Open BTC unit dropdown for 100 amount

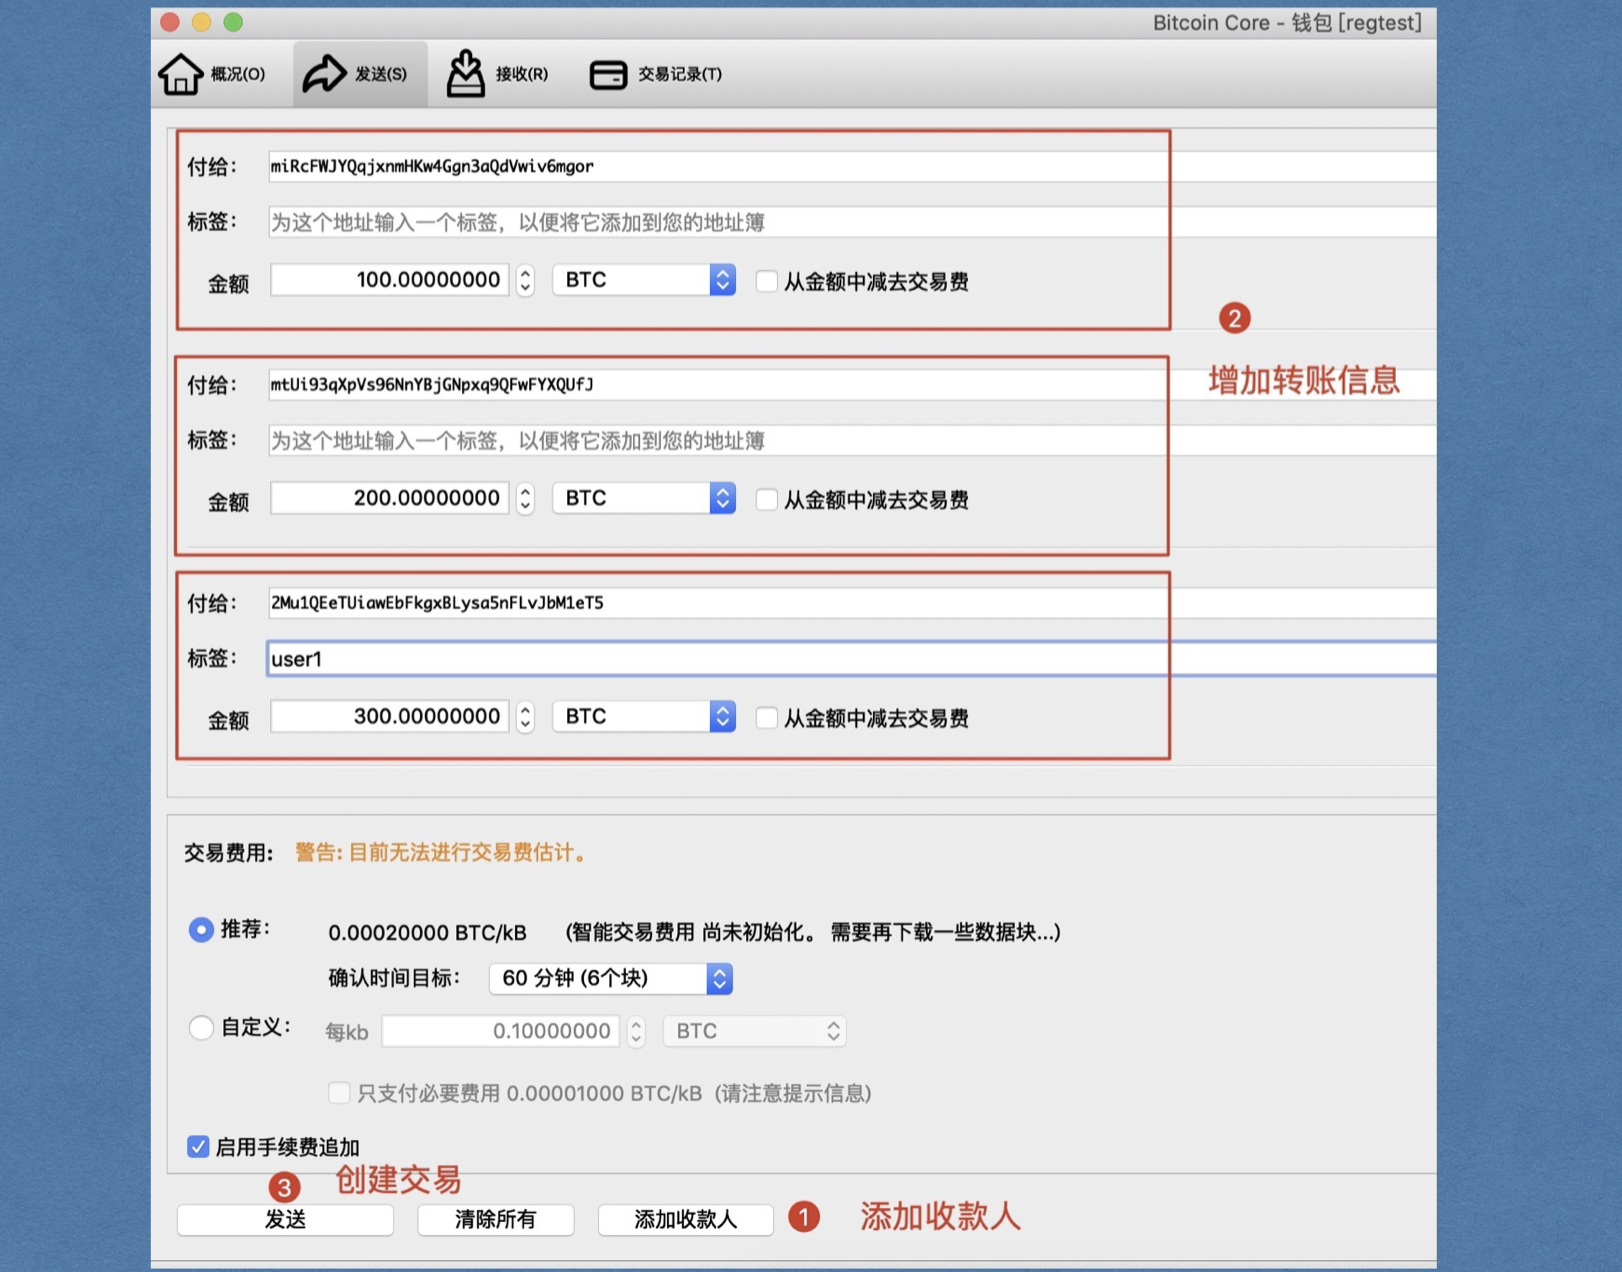coord(644,280)
